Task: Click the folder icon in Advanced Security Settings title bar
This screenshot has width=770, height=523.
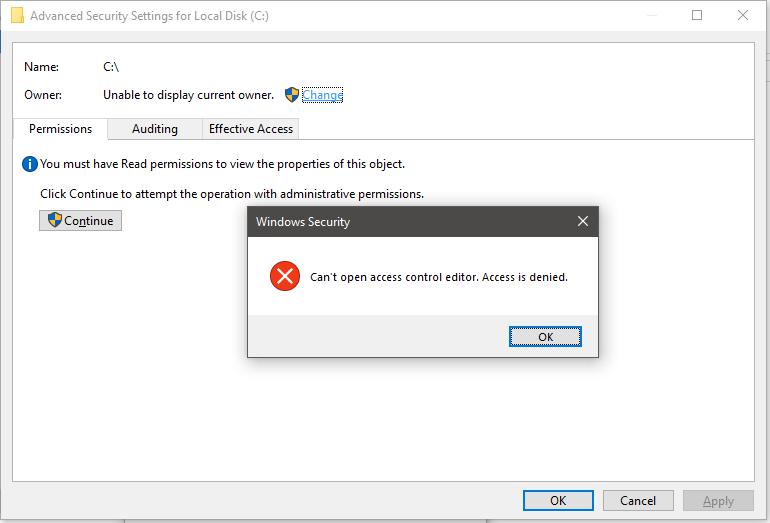Action: point(17,15)
